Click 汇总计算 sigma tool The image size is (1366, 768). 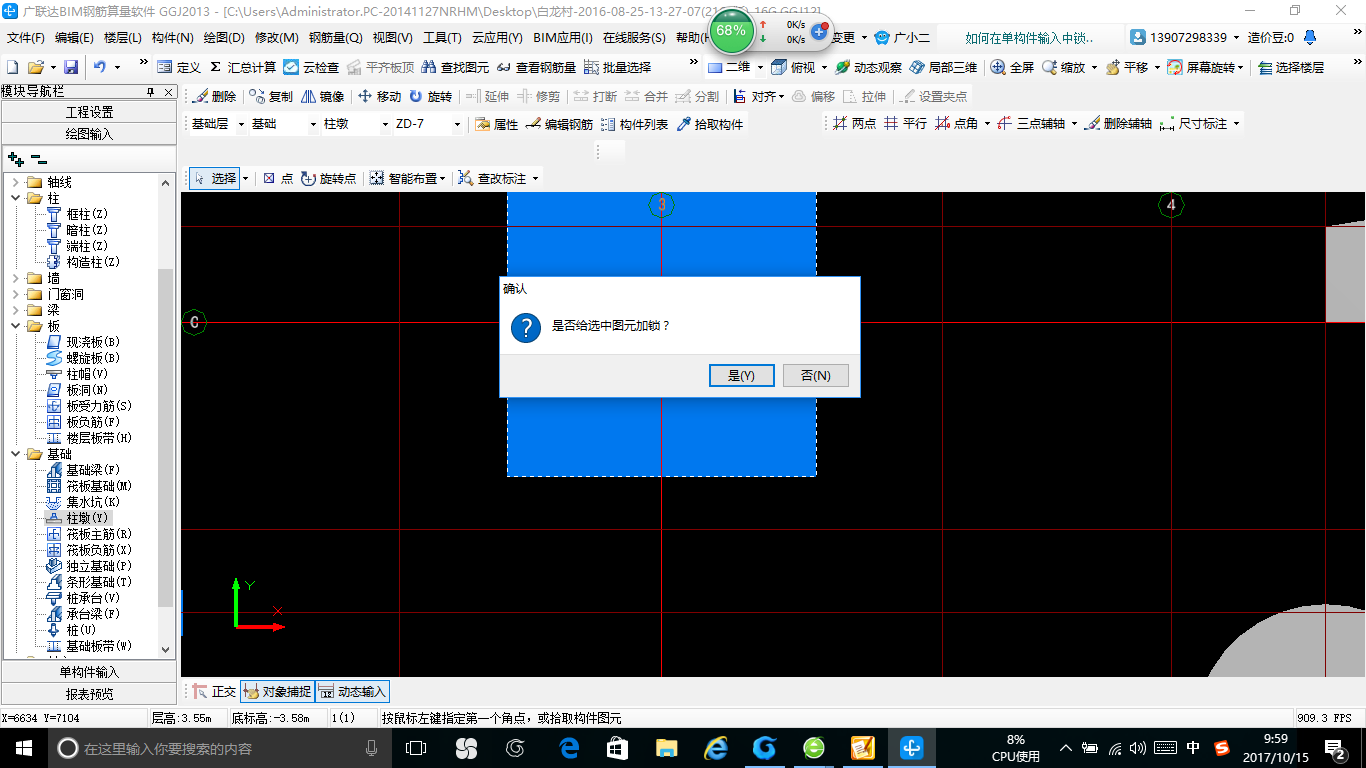(242, 67)
